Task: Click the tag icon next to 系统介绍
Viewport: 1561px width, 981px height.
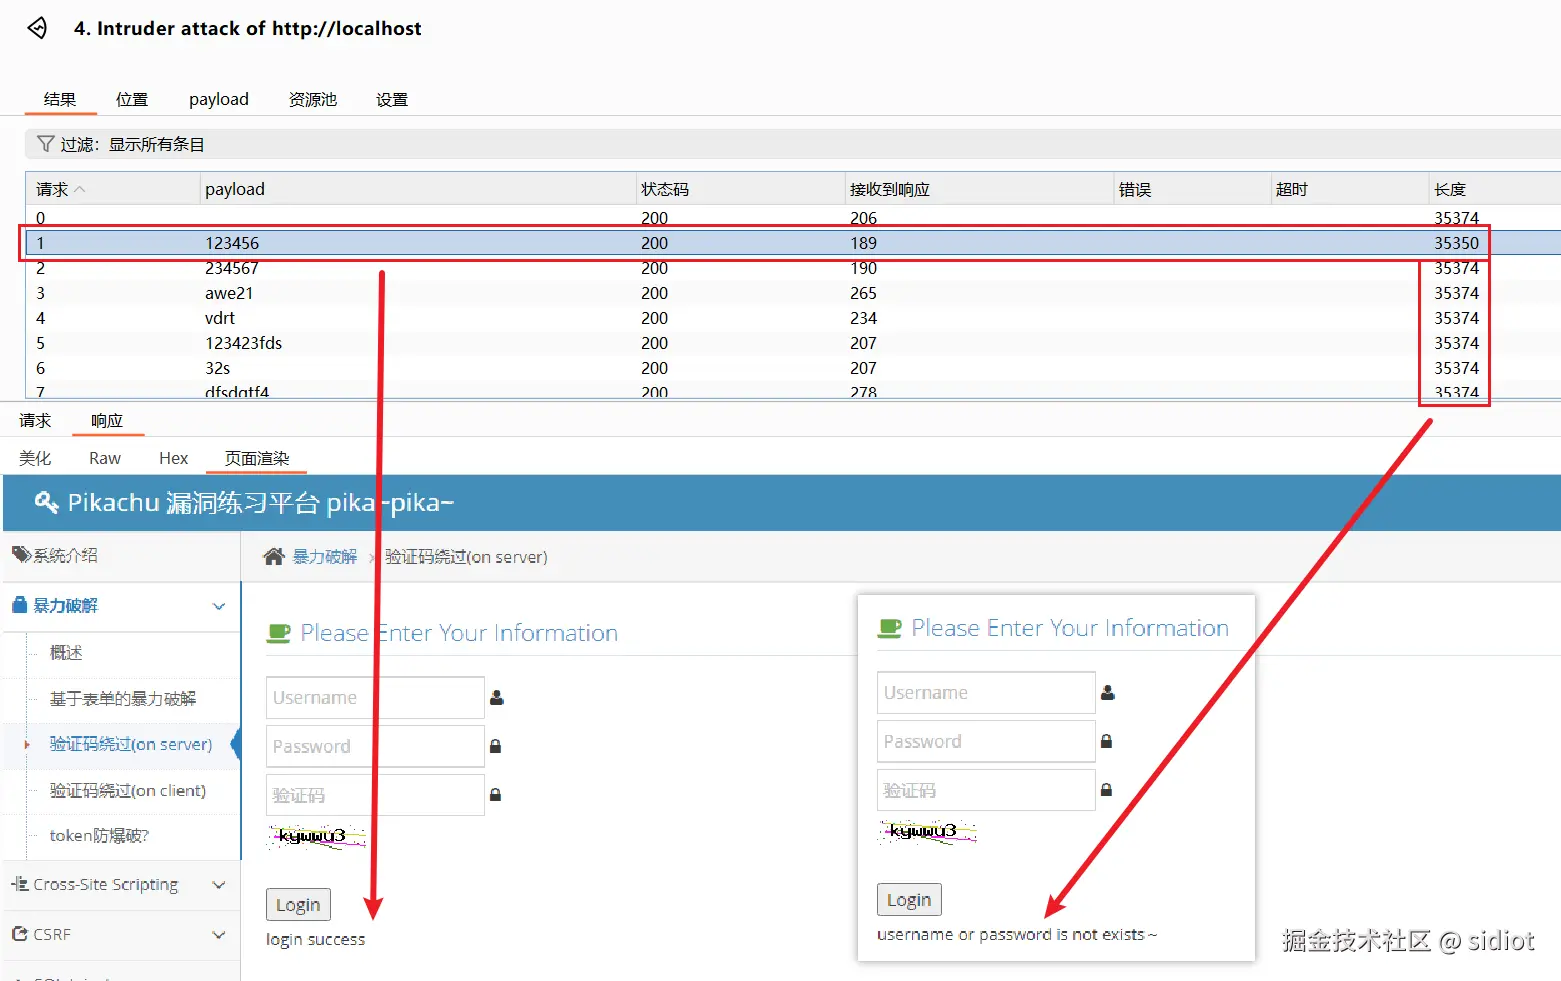Action: click(21, 554)
